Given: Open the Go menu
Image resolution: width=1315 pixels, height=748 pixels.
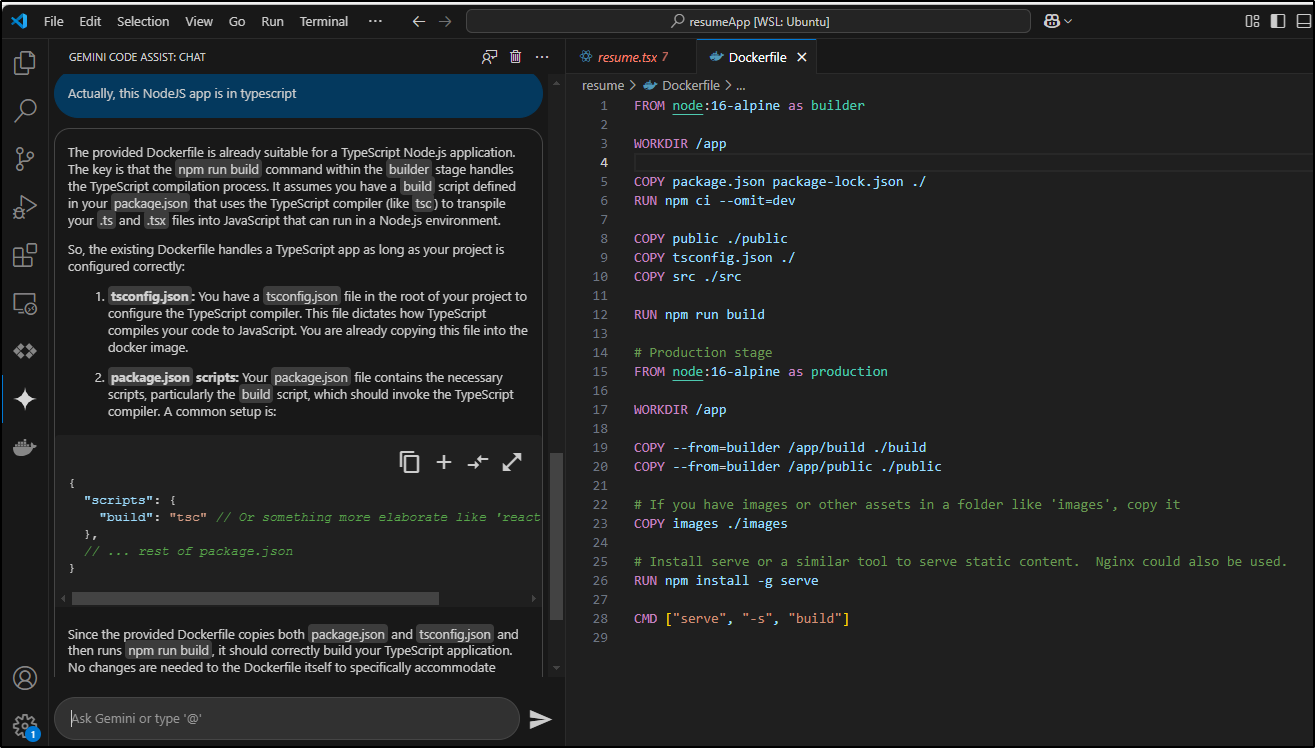Looking at the screenshot, I should (x=237, y=21).
